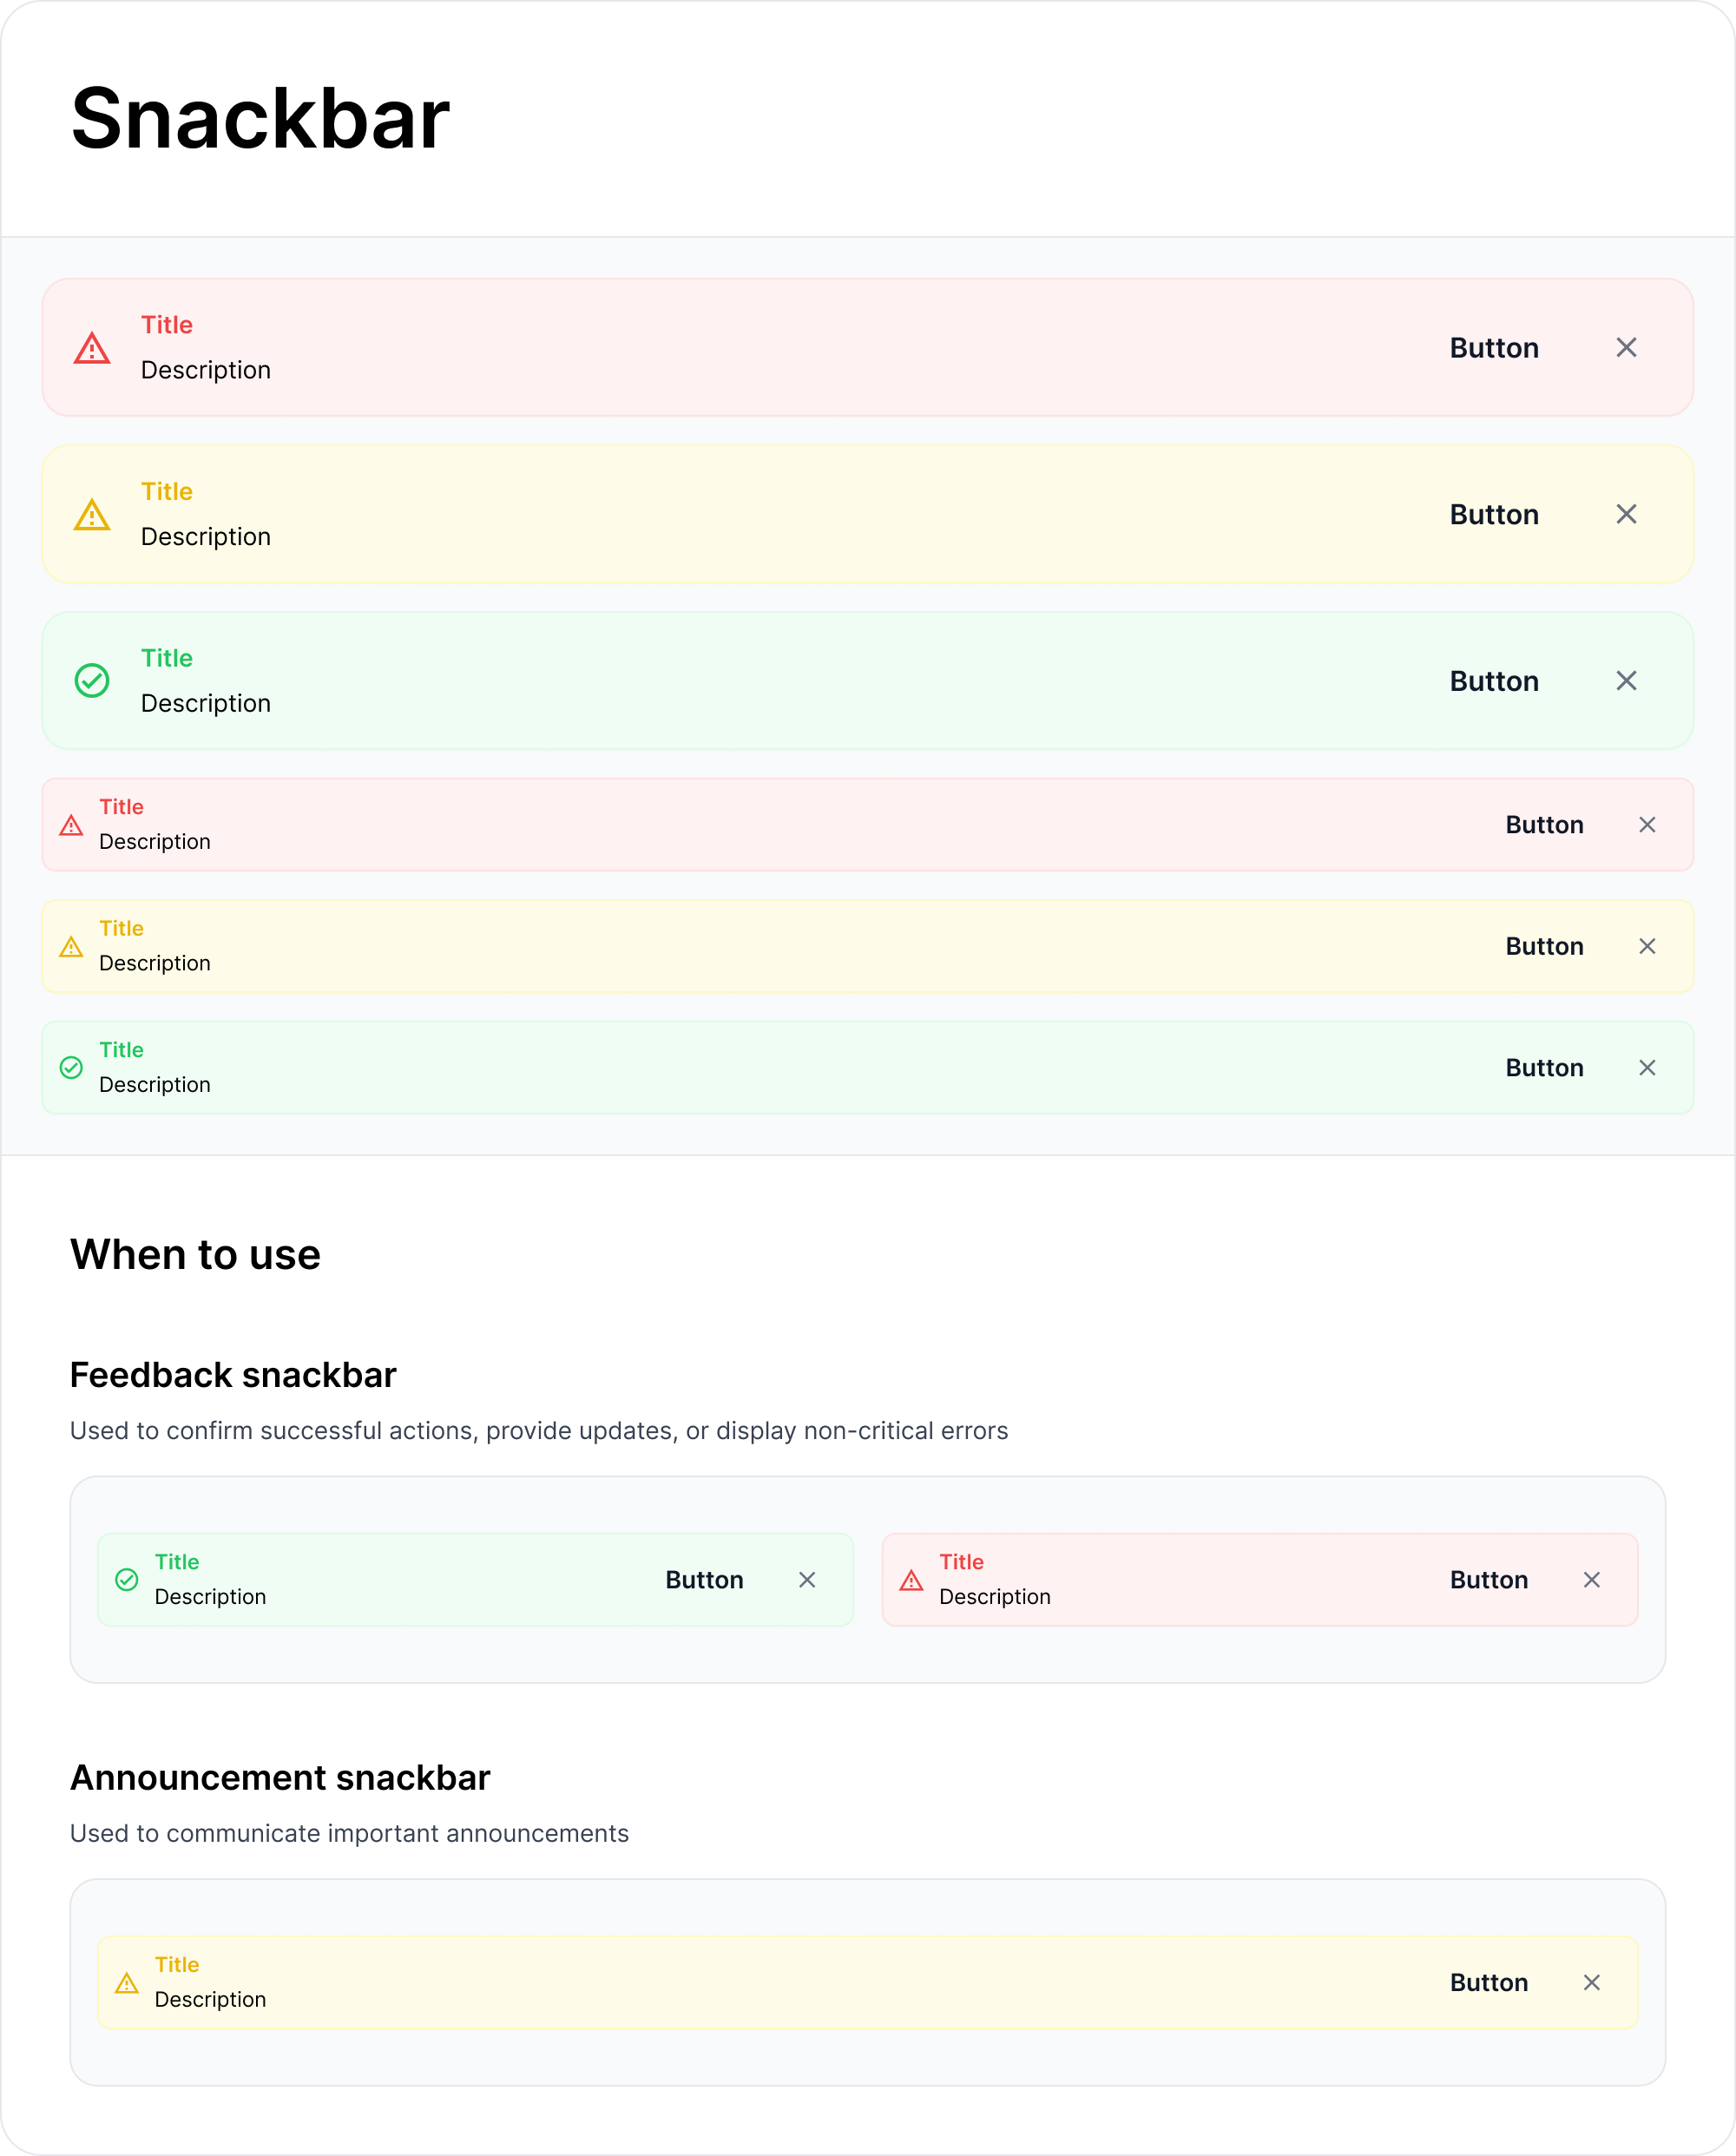Dismiss the Announcement example snackbar
This screenshot has width=1736, height=2156.
point(1591,1983)
